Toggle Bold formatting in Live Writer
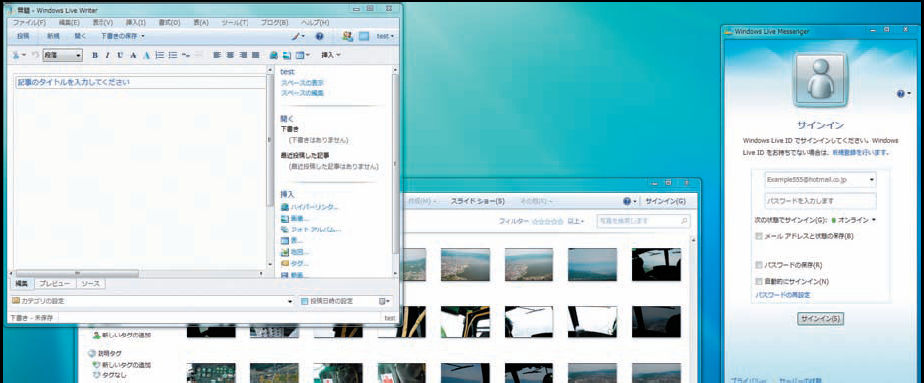This screenshot has height=383, width=924. coord(95,55)
